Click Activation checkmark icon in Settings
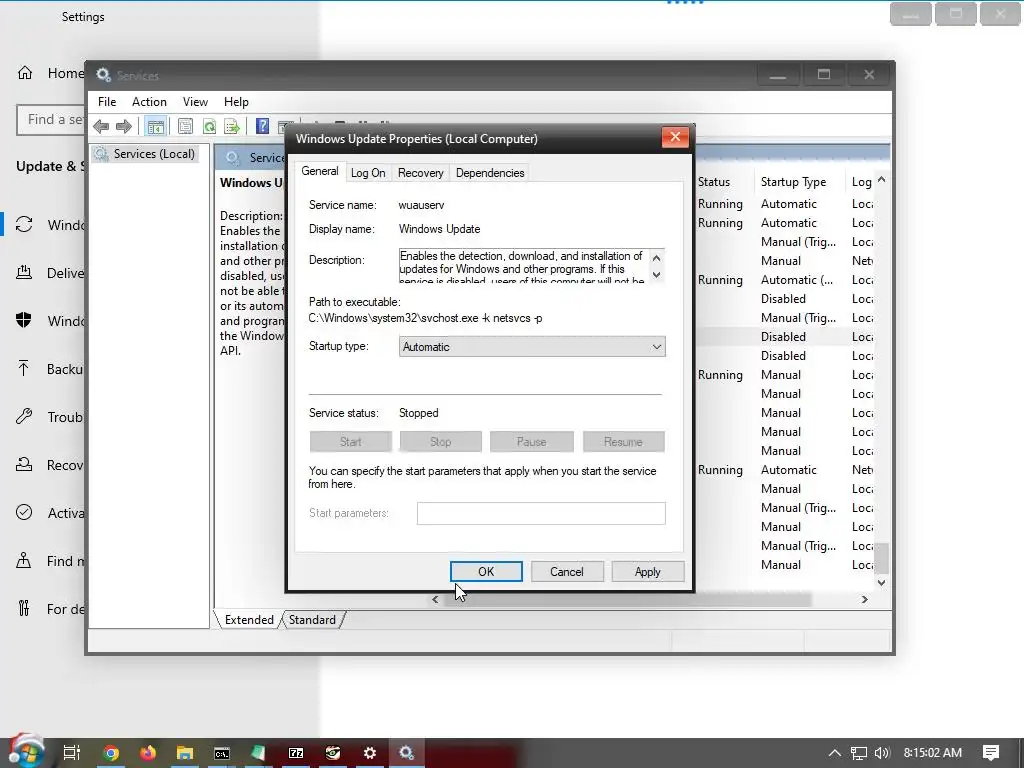The height and width of the screenshot is (768, 1024). point(24,512)
